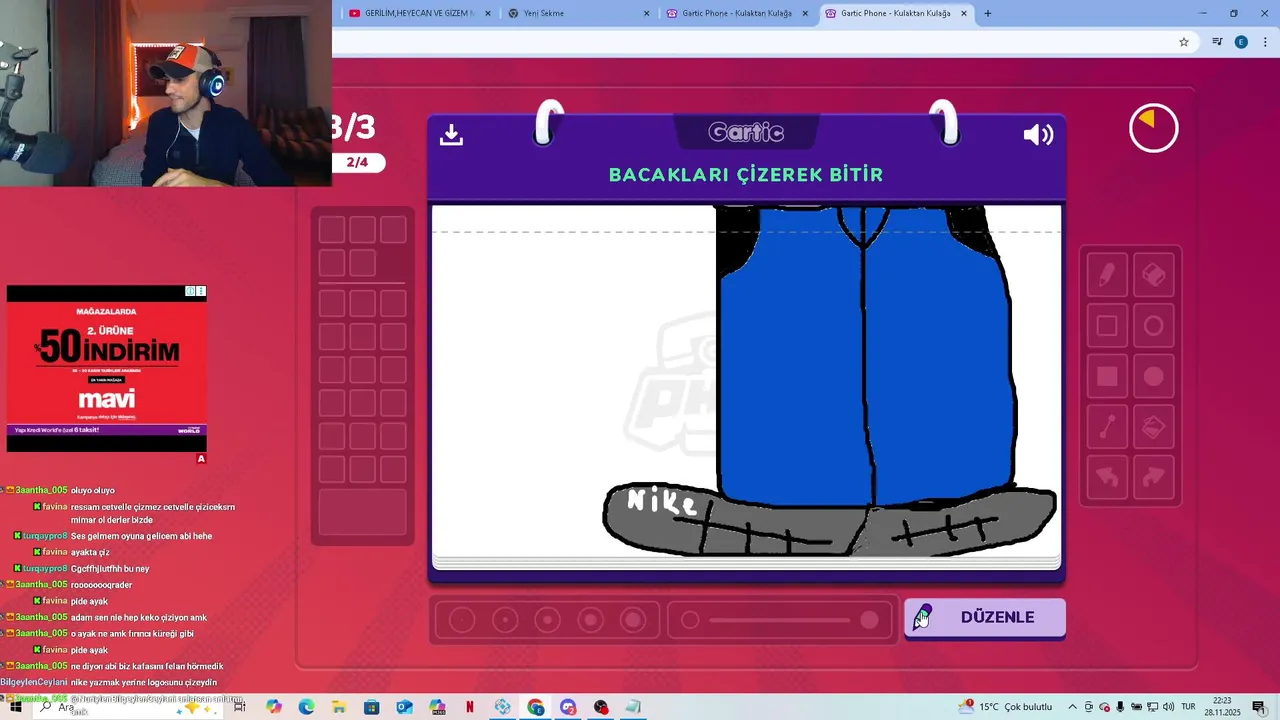Choose the middle brush size
The width and height of the screenshot is (1280, 720).
548,620
